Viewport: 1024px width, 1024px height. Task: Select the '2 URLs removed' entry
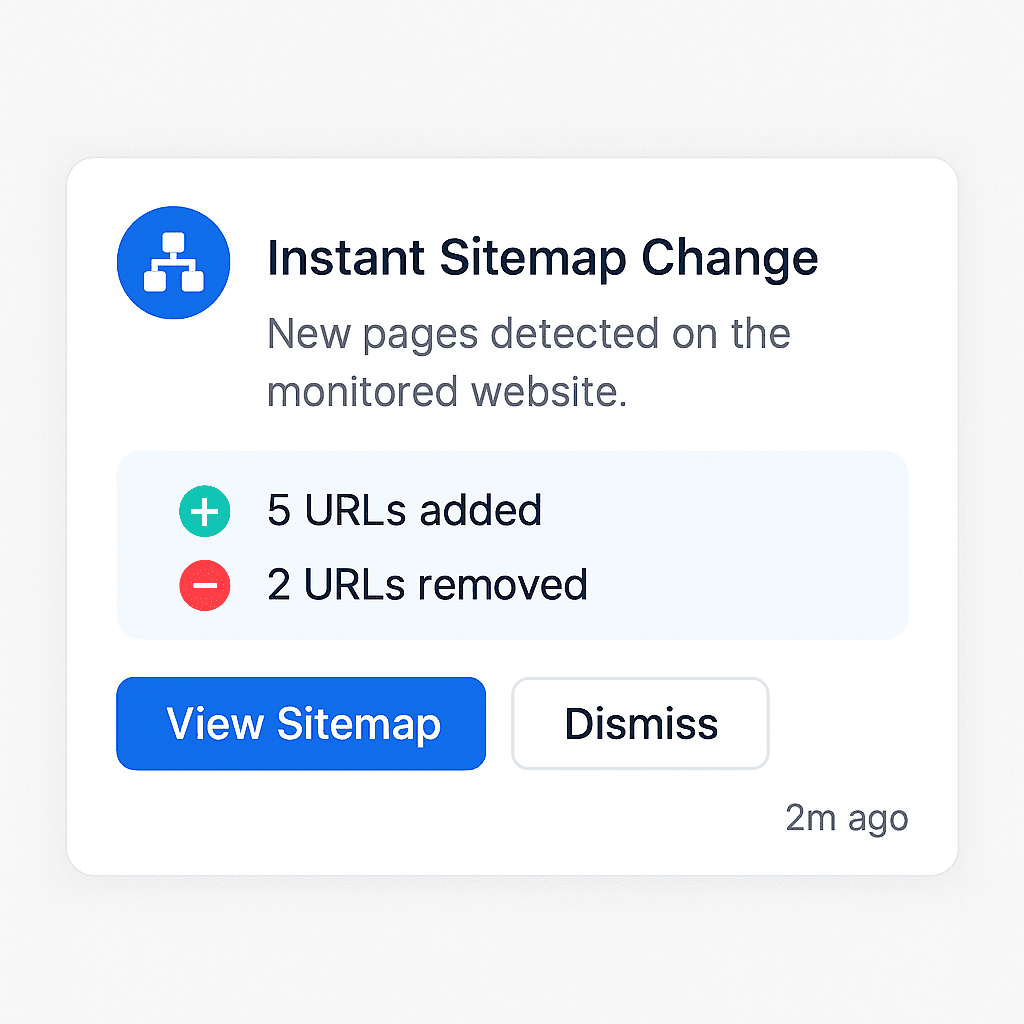[x=426, y=585]
